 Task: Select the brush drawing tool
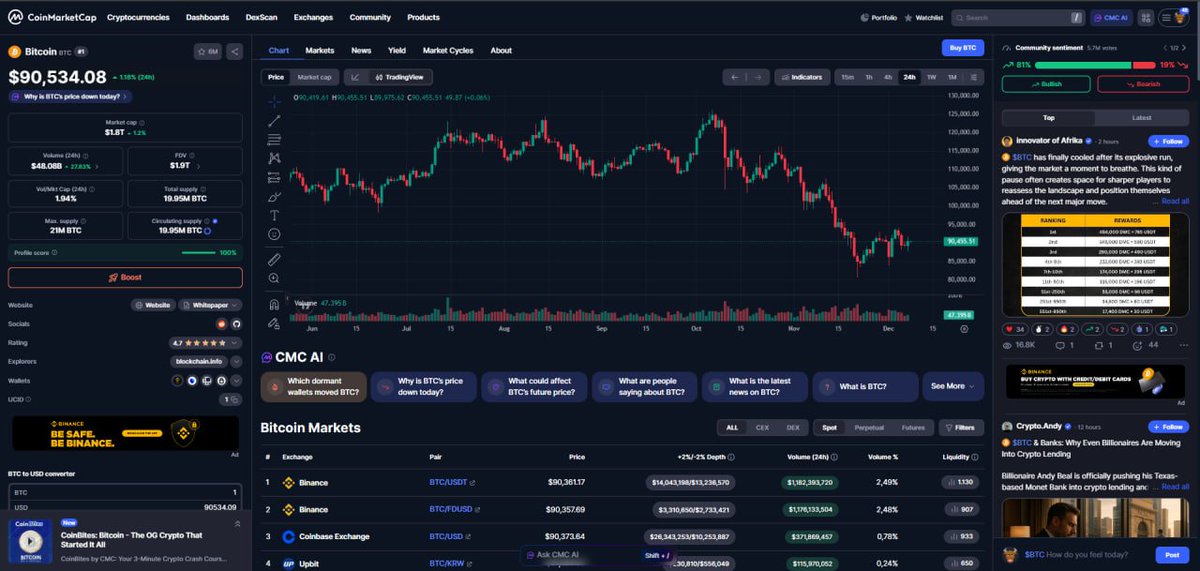pos(274,196)
